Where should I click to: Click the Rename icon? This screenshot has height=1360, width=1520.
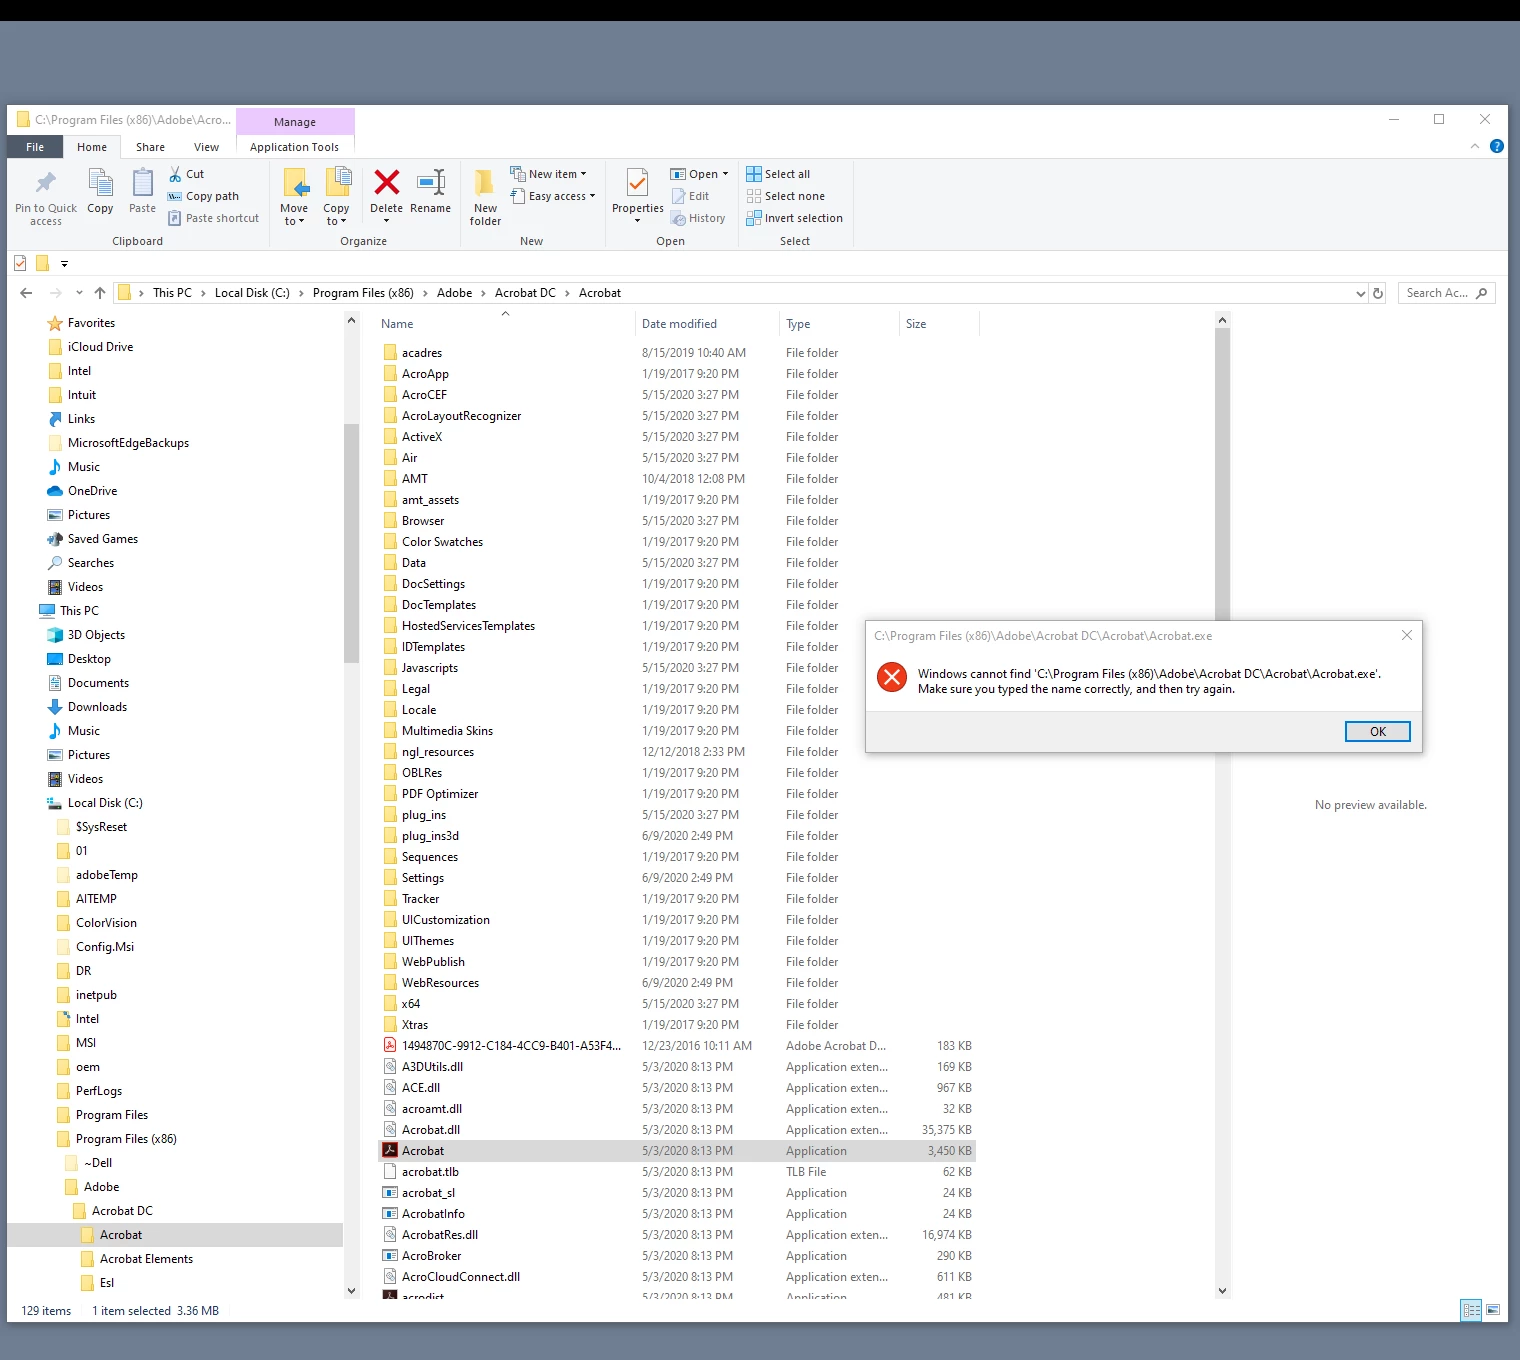[x=431, y=182]
